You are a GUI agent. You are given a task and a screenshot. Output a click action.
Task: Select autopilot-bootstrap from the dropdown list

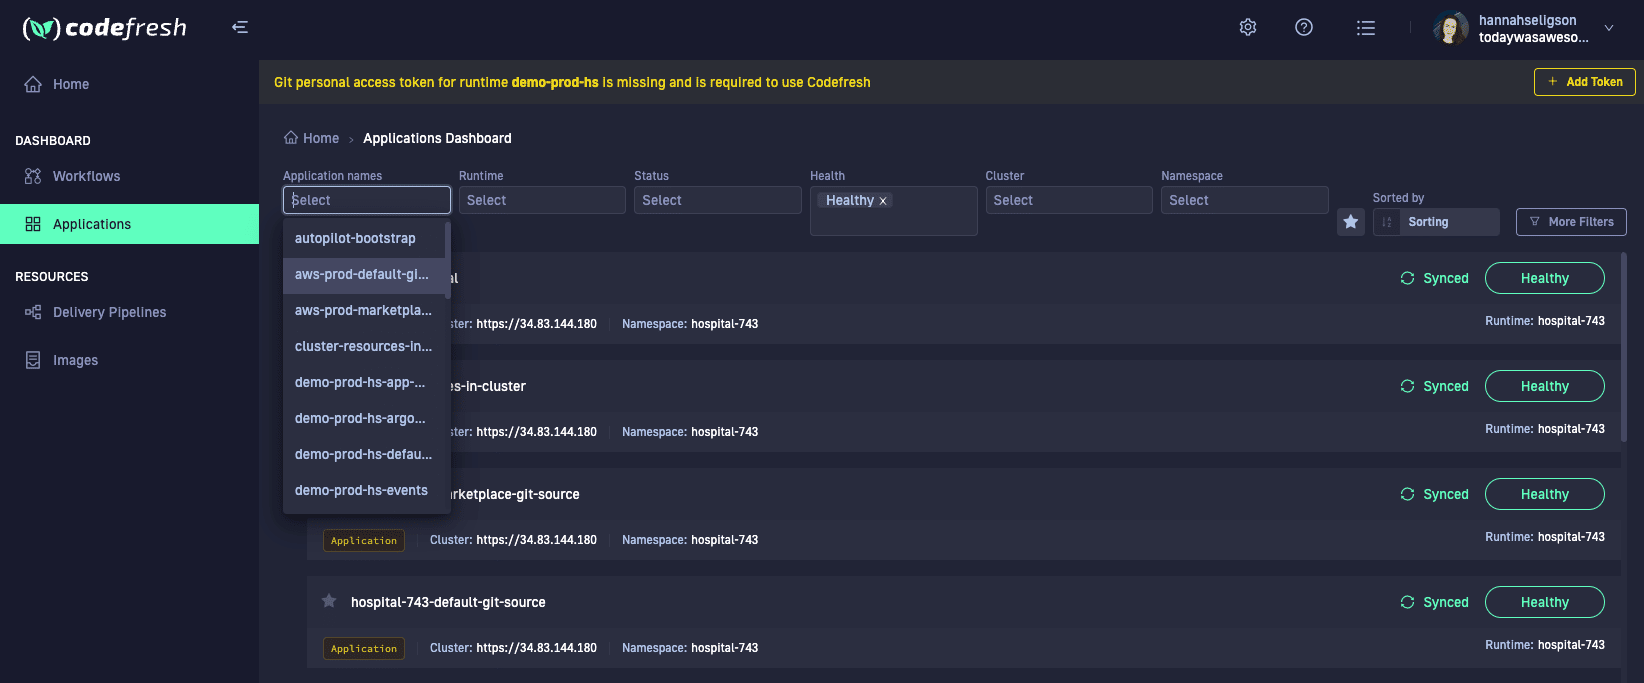point(355,238)
